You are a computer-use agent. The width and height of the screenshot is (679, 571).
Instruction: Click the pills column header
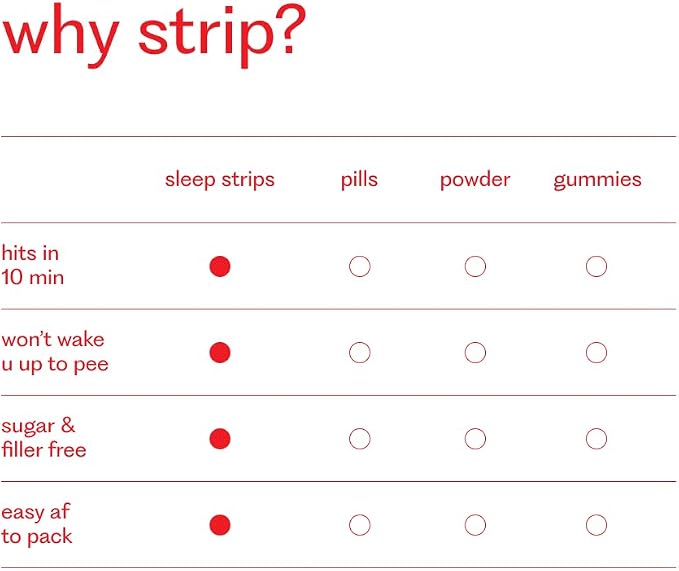coord(359,180)
